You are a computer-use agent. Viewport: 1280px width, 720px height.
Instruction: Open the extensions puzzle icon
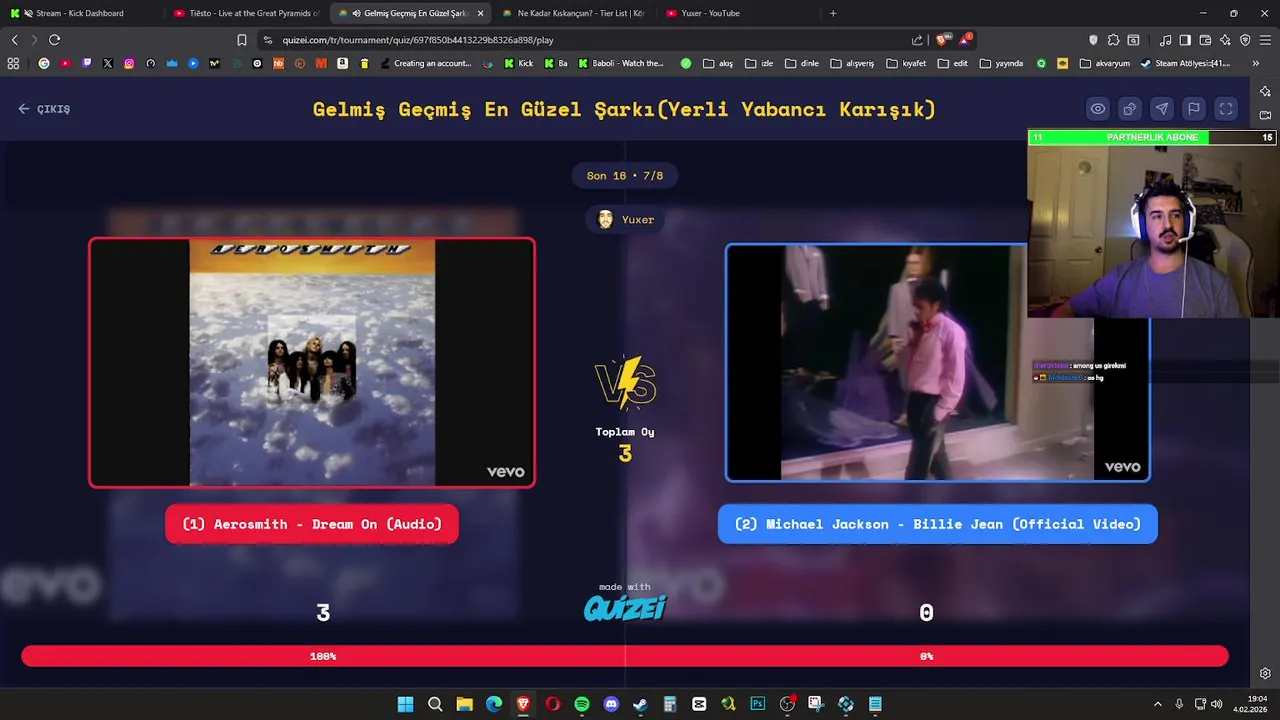(x=1113, y=40)
